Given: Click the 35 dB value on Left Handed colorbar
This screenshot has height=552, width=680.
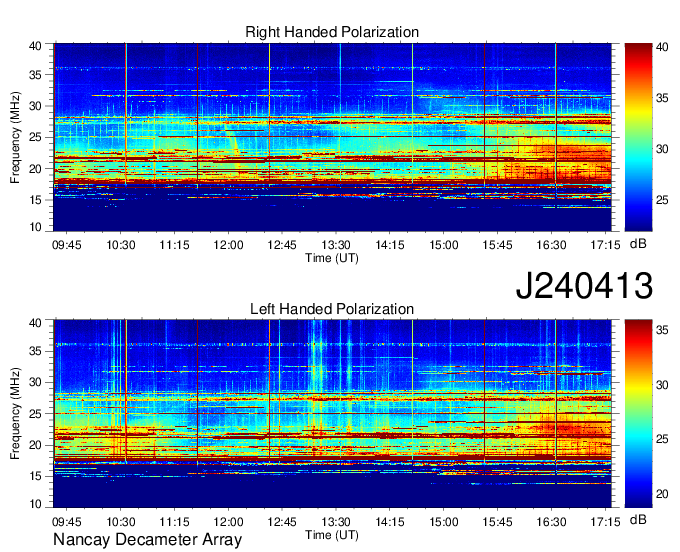Looking at the screenshot, I should click(662, 330).
